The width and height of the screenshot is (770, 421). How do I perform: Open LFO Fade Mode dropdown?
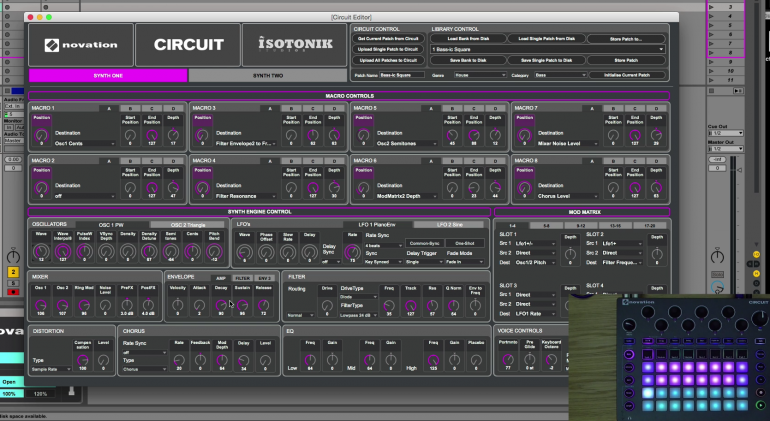tap(465, 262)
